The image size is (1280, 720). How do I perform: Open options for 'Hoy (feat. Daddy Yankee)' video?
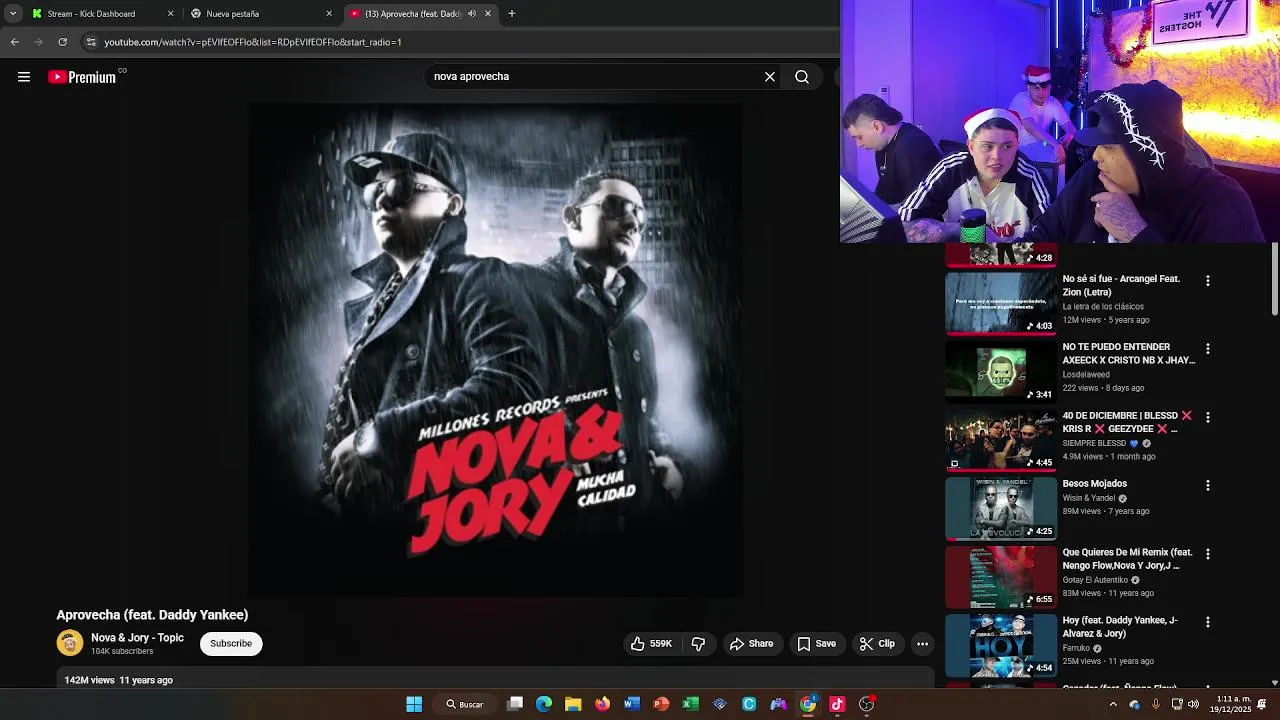[x=1208, y=622]
